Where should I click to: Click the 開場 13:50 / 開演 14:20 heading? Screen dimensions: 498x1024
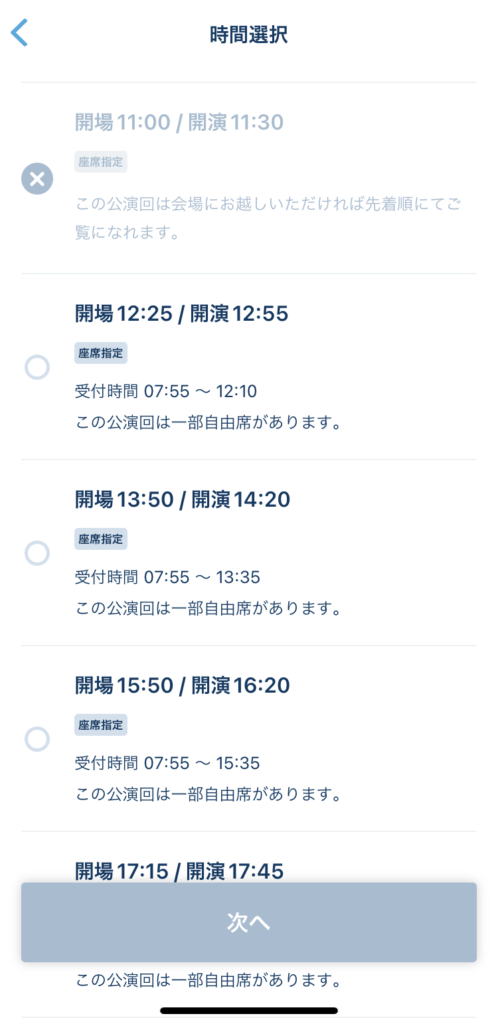point(183,500)
